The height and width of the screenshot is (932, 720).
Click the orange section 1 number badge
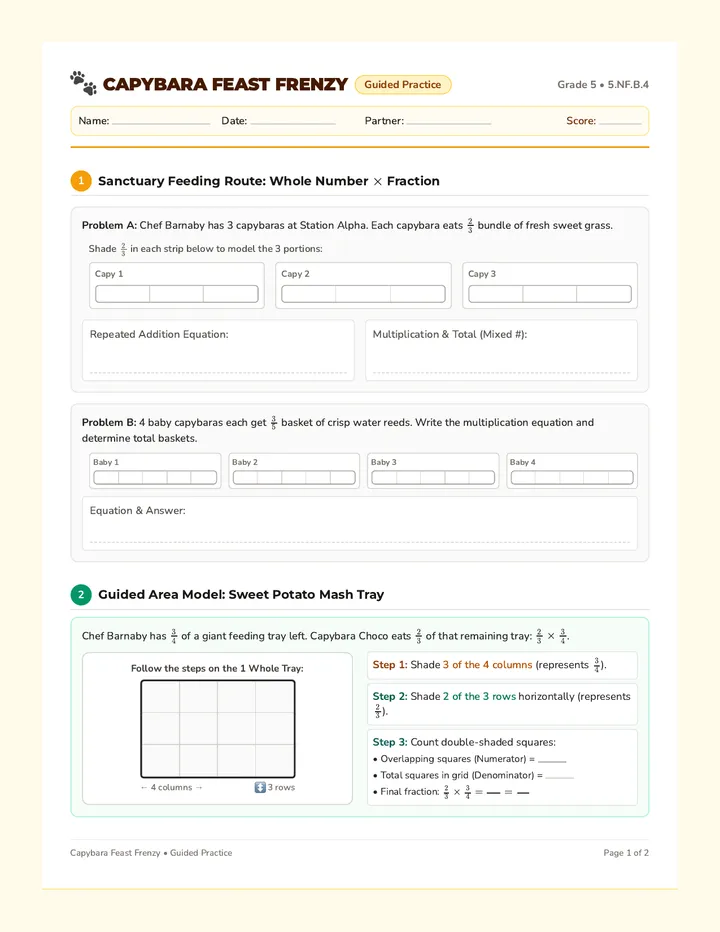click(81, 181)
